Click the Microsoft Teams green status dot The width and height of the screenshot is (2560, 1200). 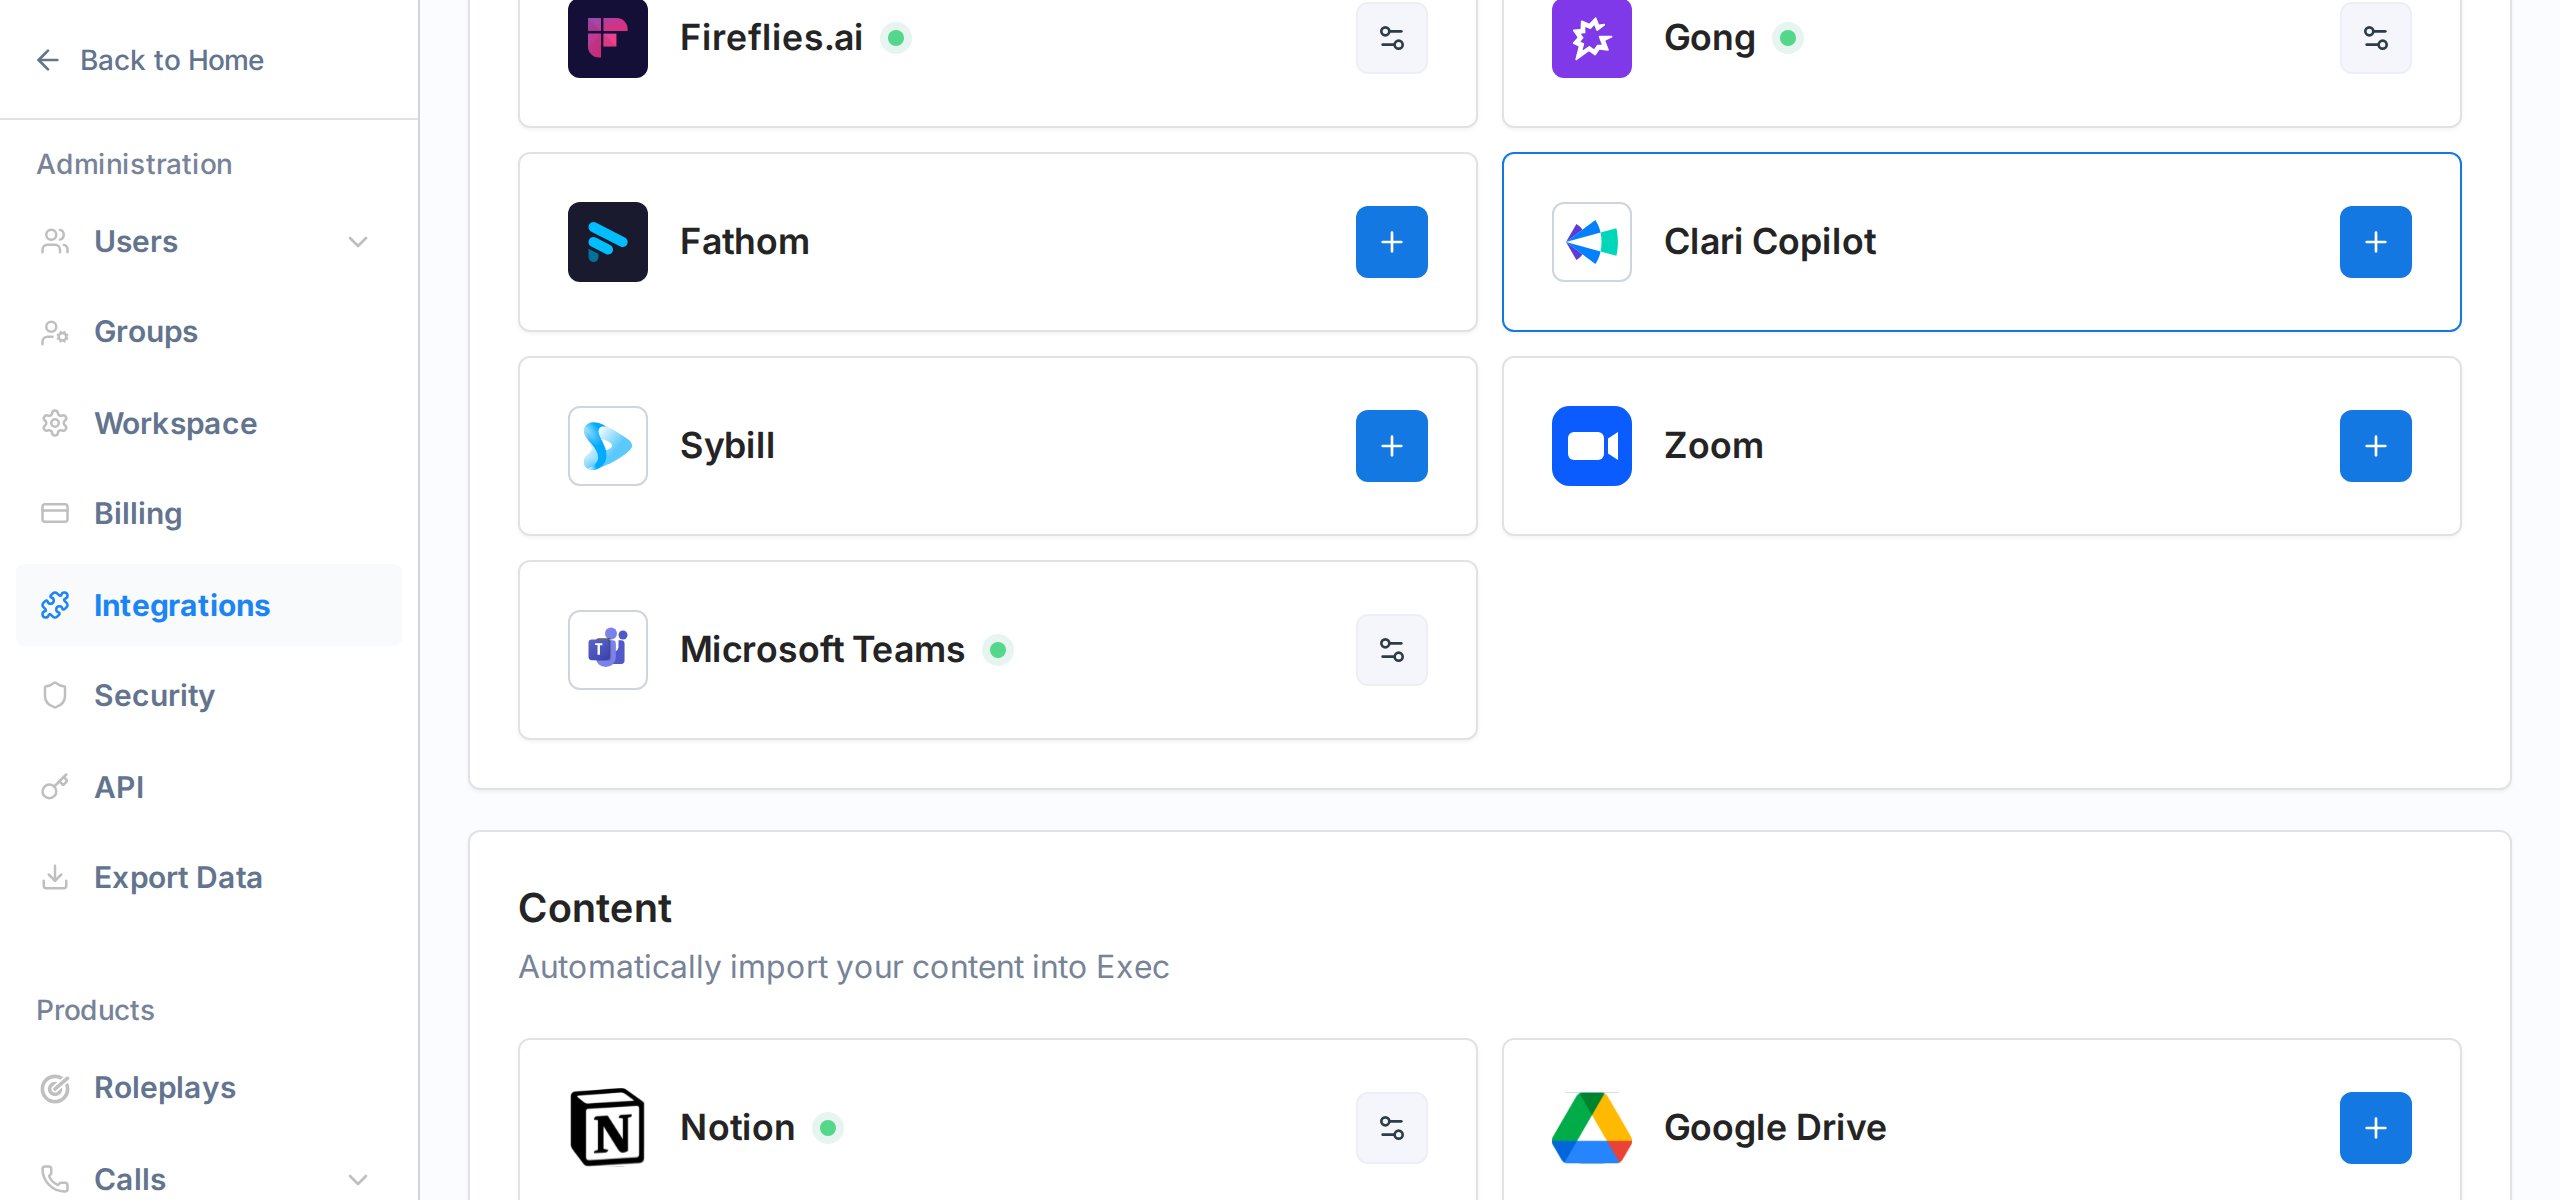click(x=998, y=650)
